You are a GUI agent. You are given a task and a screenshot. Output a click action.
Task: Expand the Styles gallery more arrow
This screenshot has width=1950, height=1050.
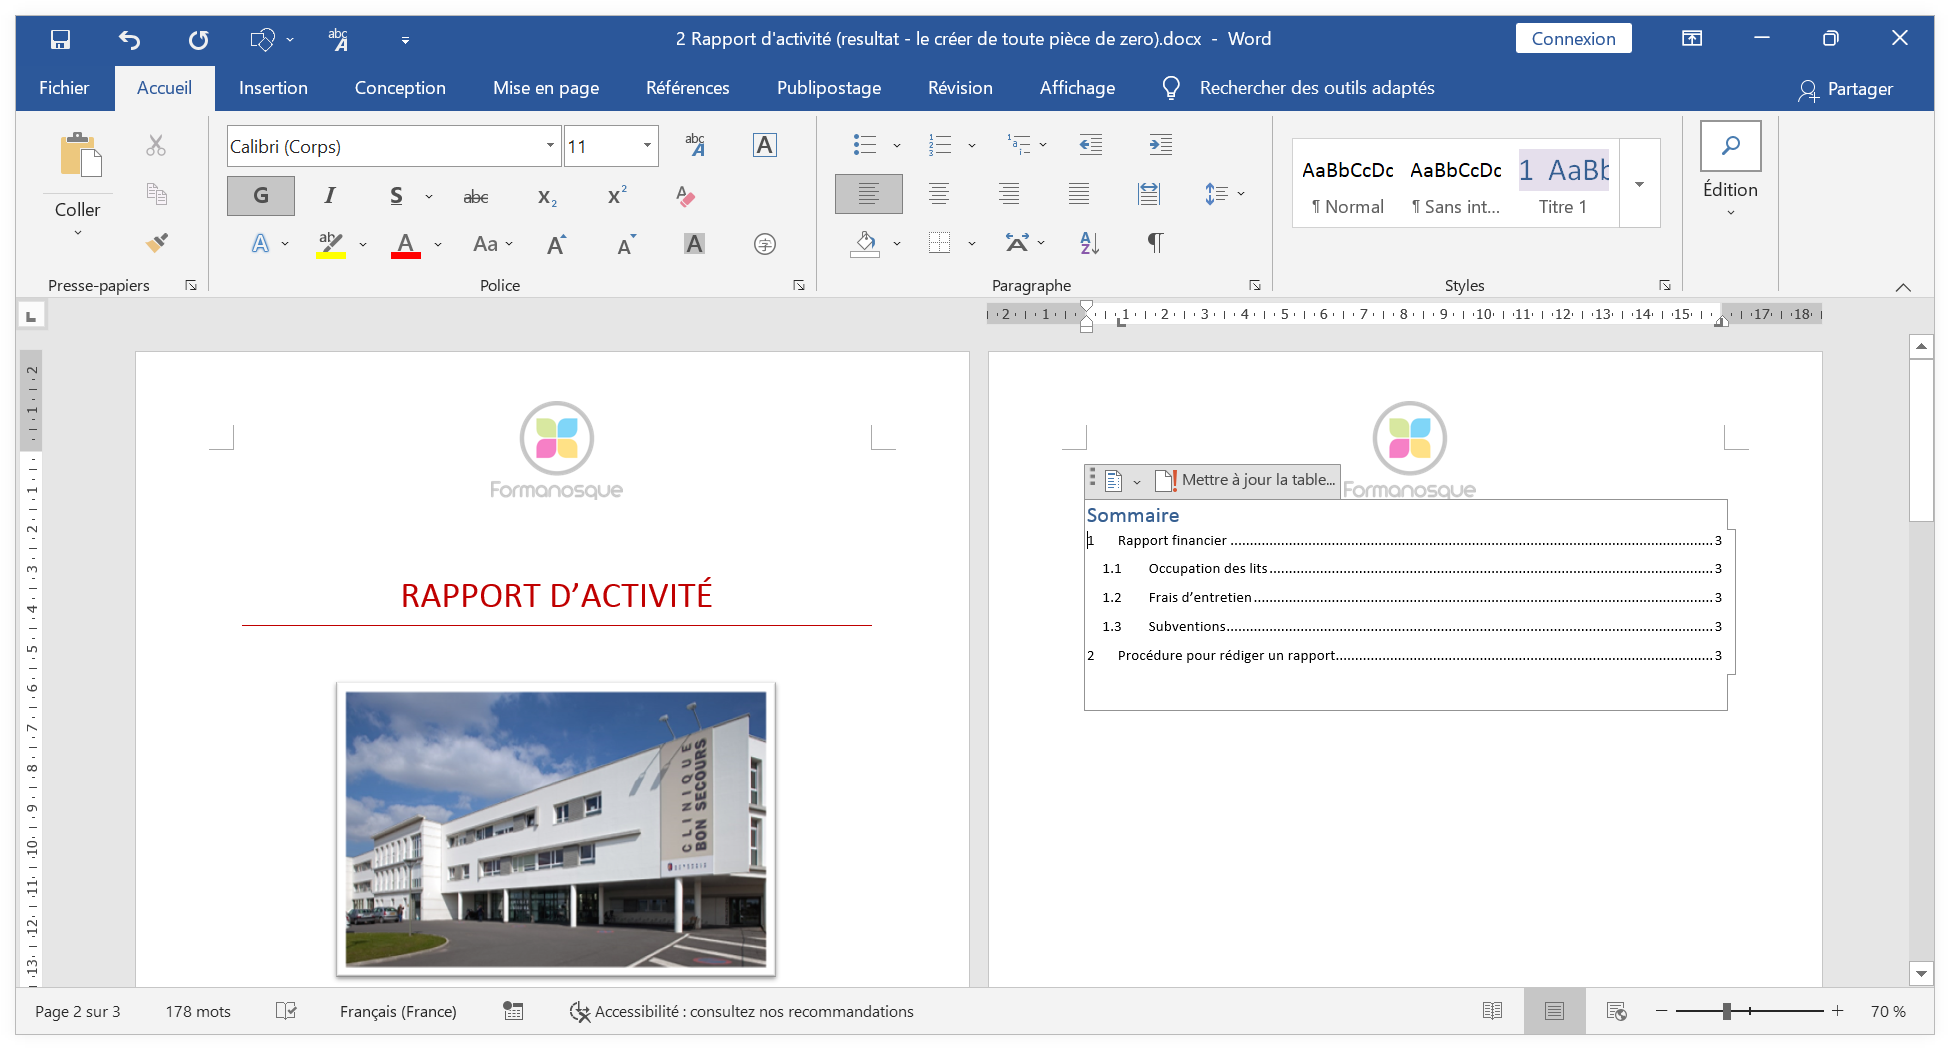1640,184
